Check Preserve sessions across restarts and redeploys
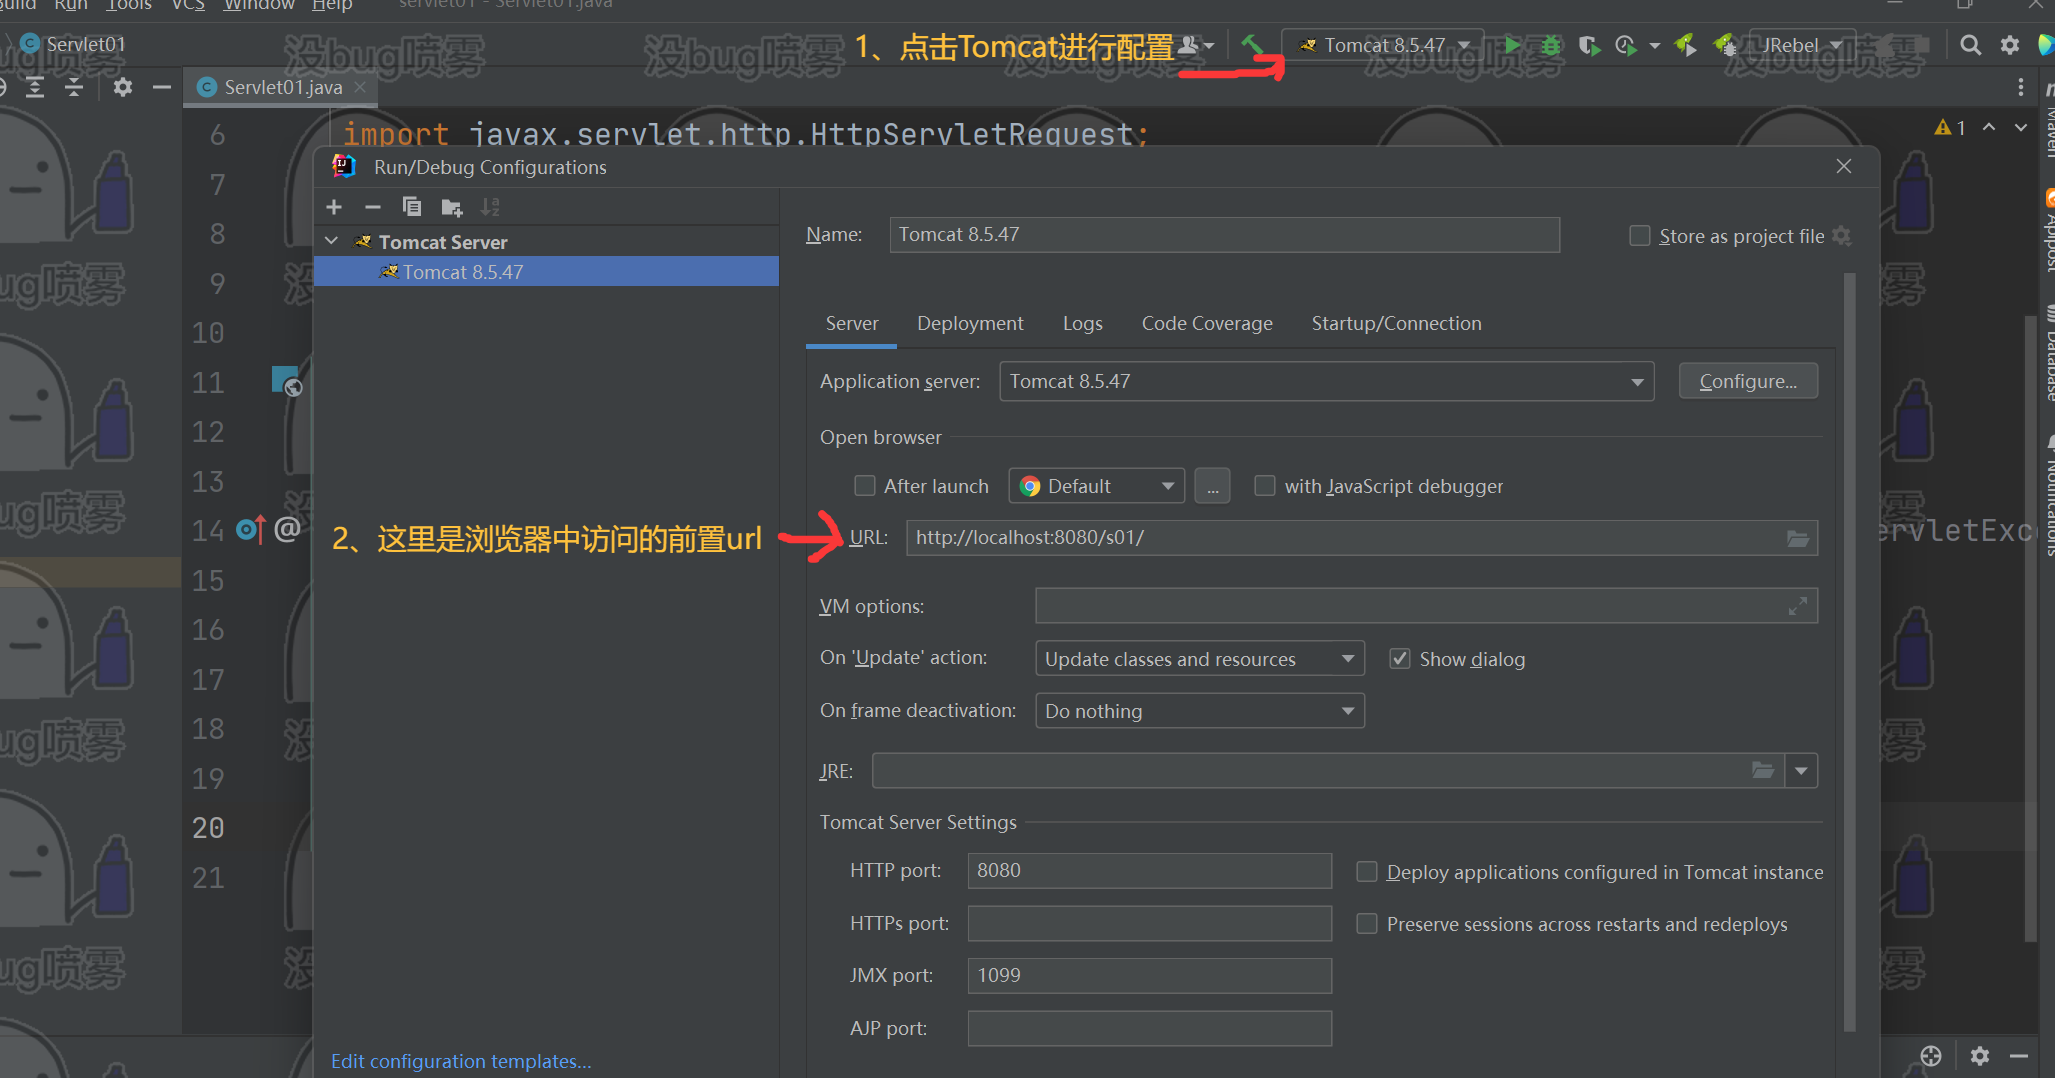 (x=1367, y=924)
